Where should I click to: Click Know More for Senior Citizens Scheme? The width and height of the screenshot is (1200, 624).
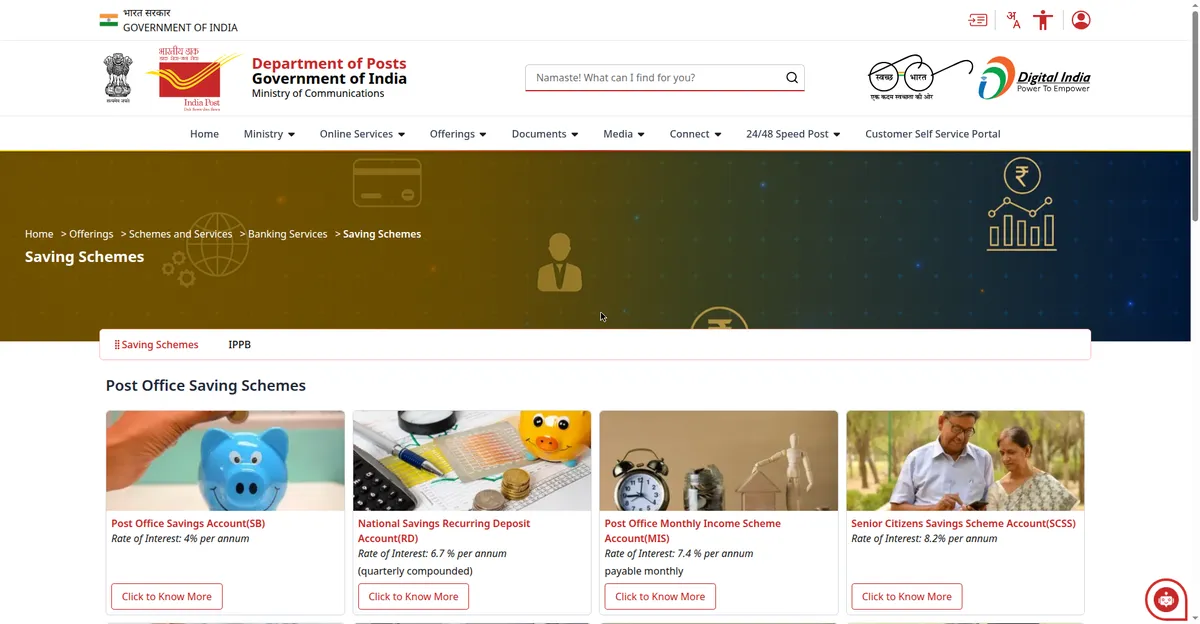coord(907,597)
